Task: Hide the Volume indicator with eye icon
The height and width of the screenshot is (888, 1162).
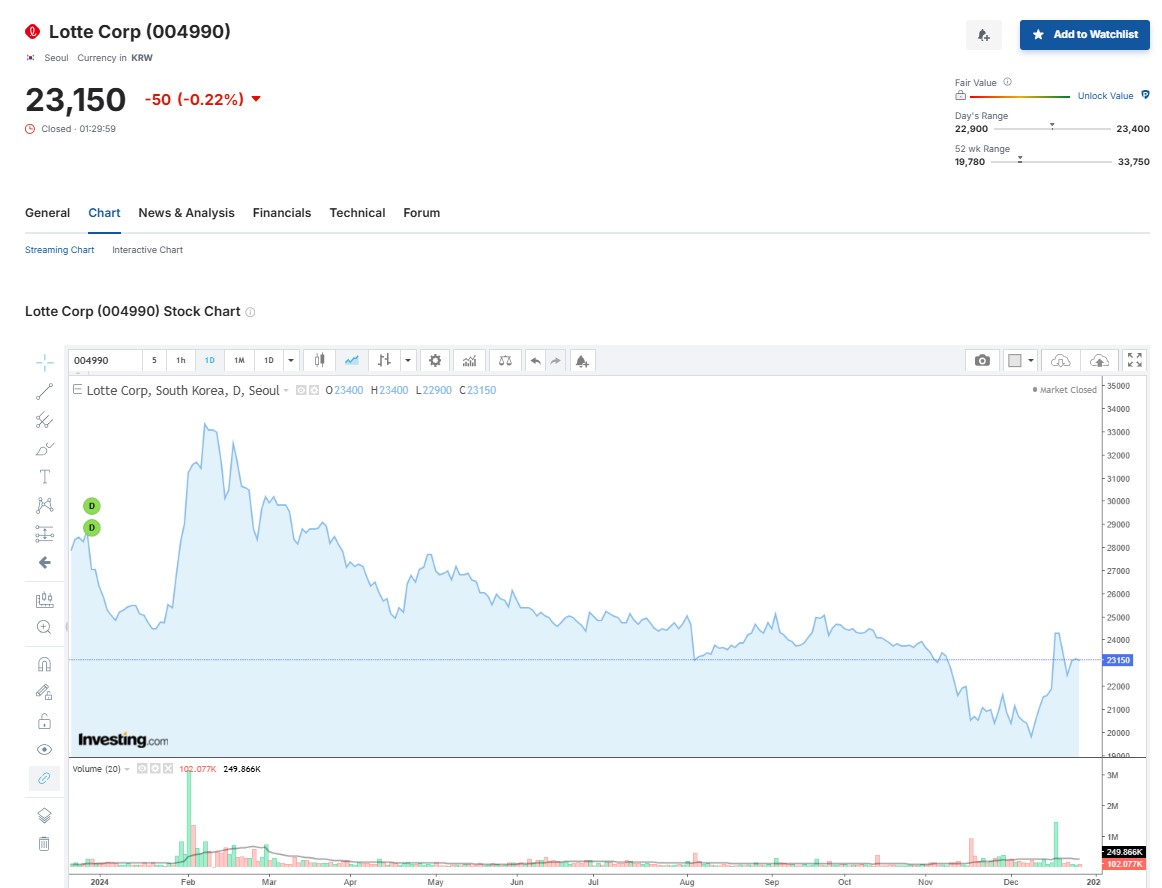Action: coord(142,769)
